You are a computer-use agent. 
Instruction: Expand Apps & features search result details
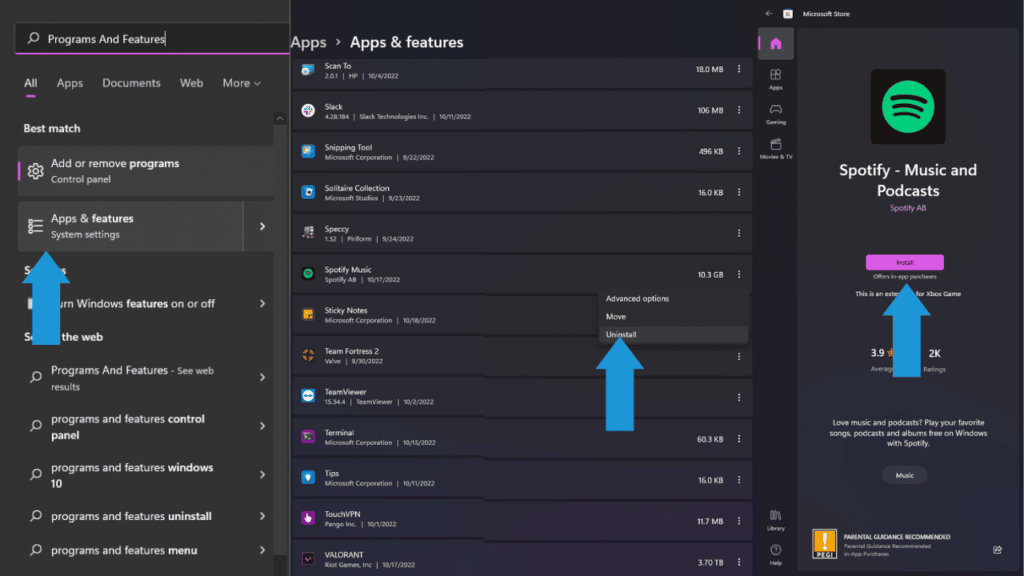tap(263, 227)
